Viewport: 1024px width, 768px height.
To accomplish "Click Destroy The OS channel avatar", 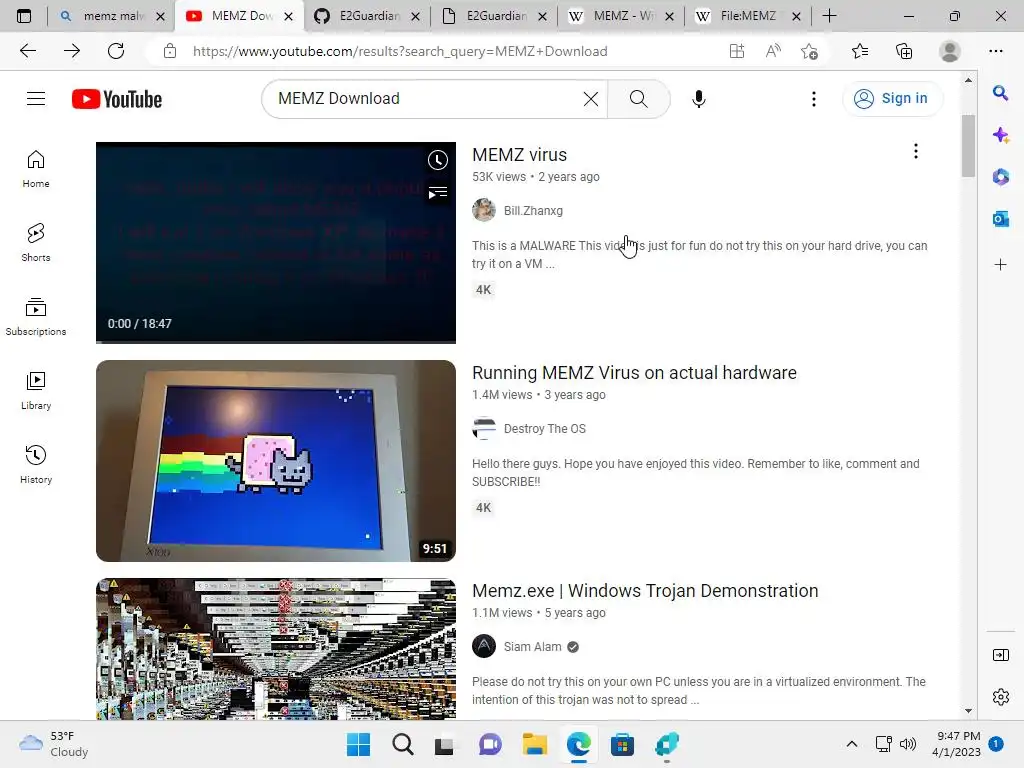I will (484, 428).
